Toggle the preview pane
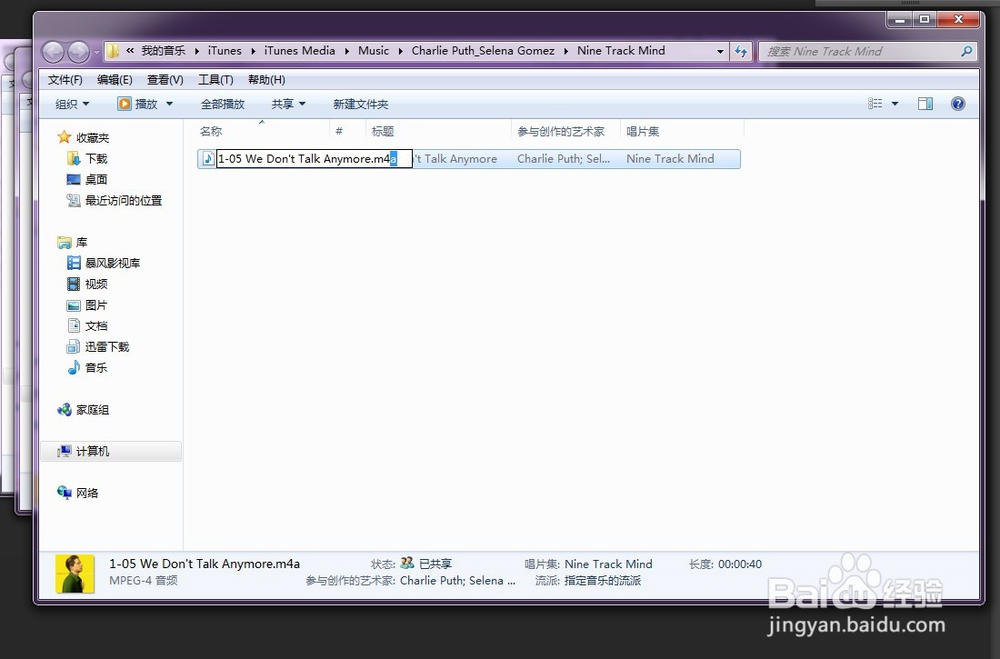This screenshot has width=1000, height=659. point(925,103)
